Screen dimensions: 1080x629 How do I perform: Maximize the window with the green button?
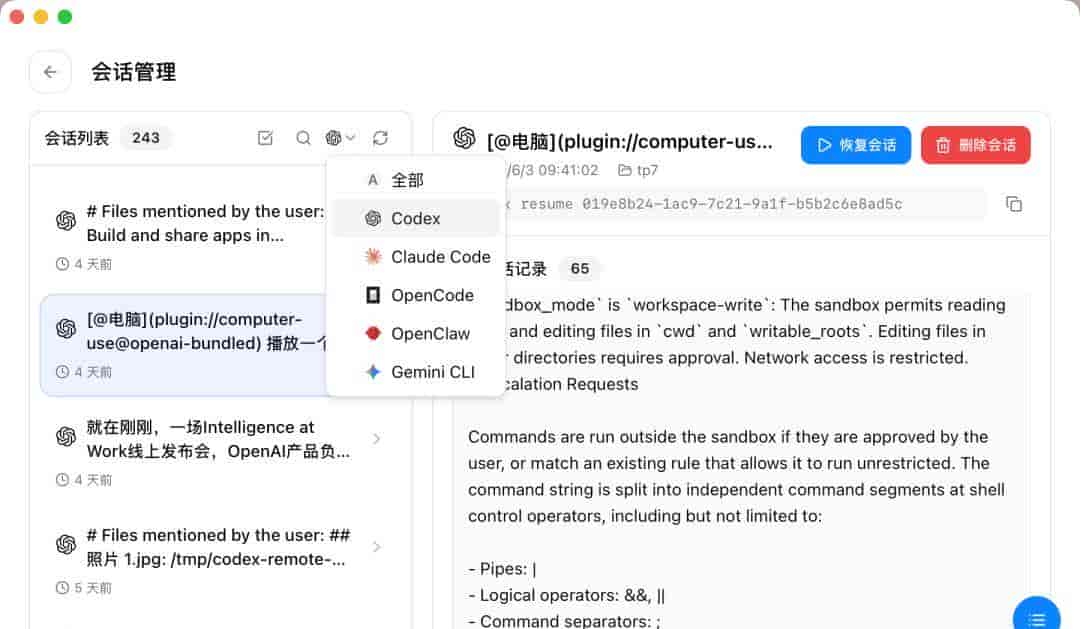[x=65, y=17]
